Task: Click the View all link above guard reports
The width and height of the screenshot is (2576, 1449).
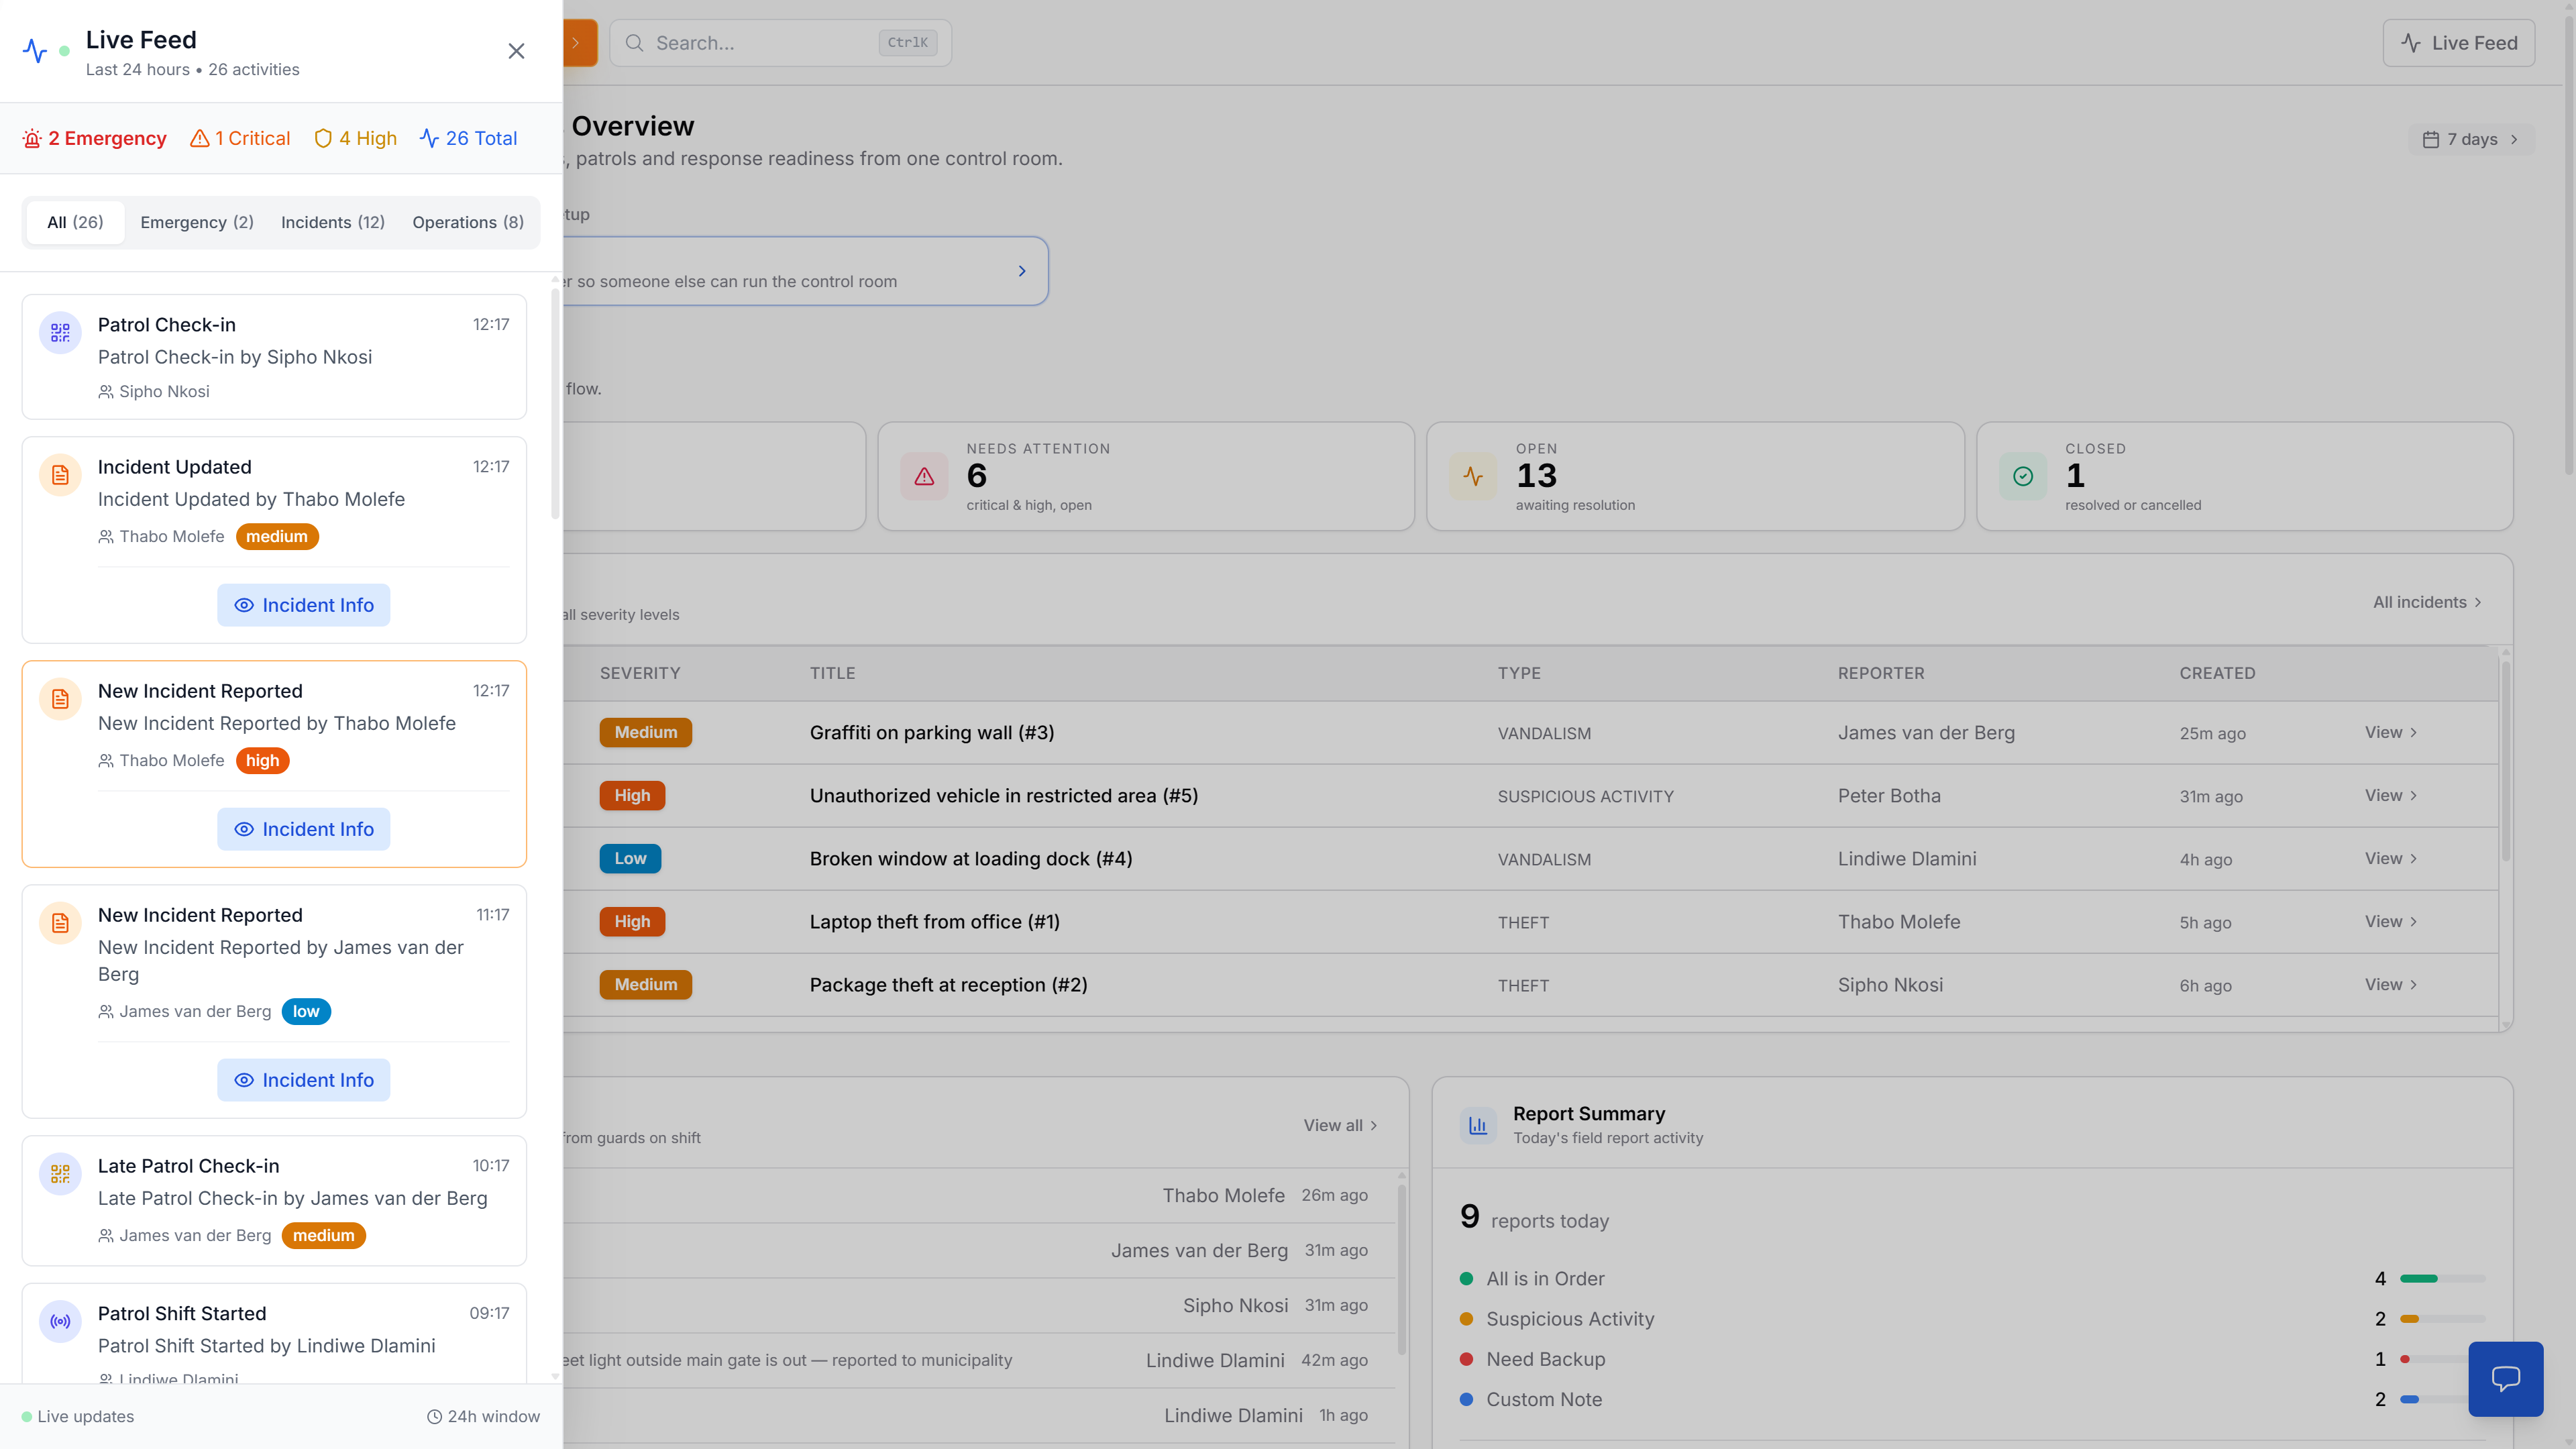Action: (x=1340, y=1125)
